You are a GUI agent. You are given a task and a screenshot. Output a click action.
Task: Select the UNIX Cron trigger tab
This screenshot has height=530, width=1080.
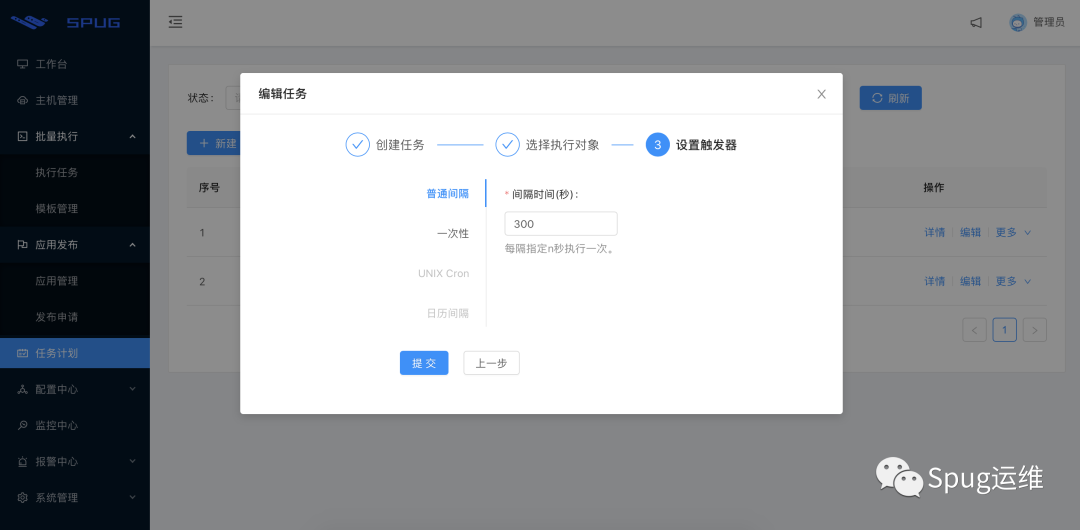(444, 274)
